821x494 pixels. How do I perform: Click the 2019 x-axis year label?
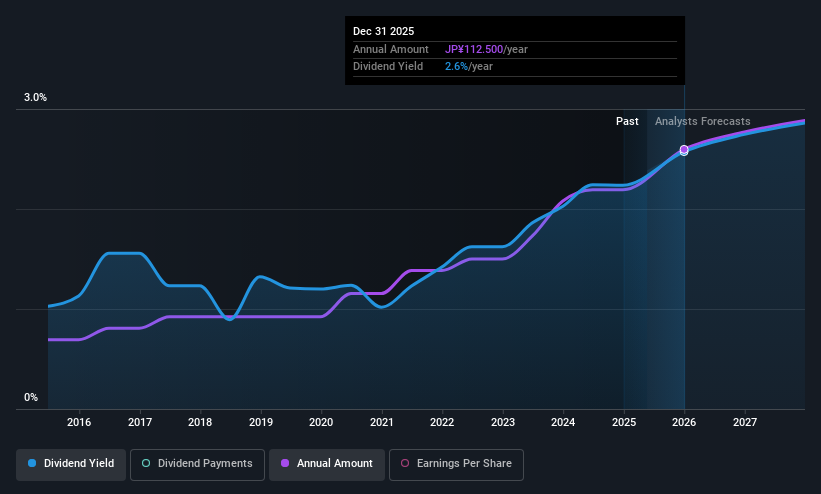(x=261, y=422)
